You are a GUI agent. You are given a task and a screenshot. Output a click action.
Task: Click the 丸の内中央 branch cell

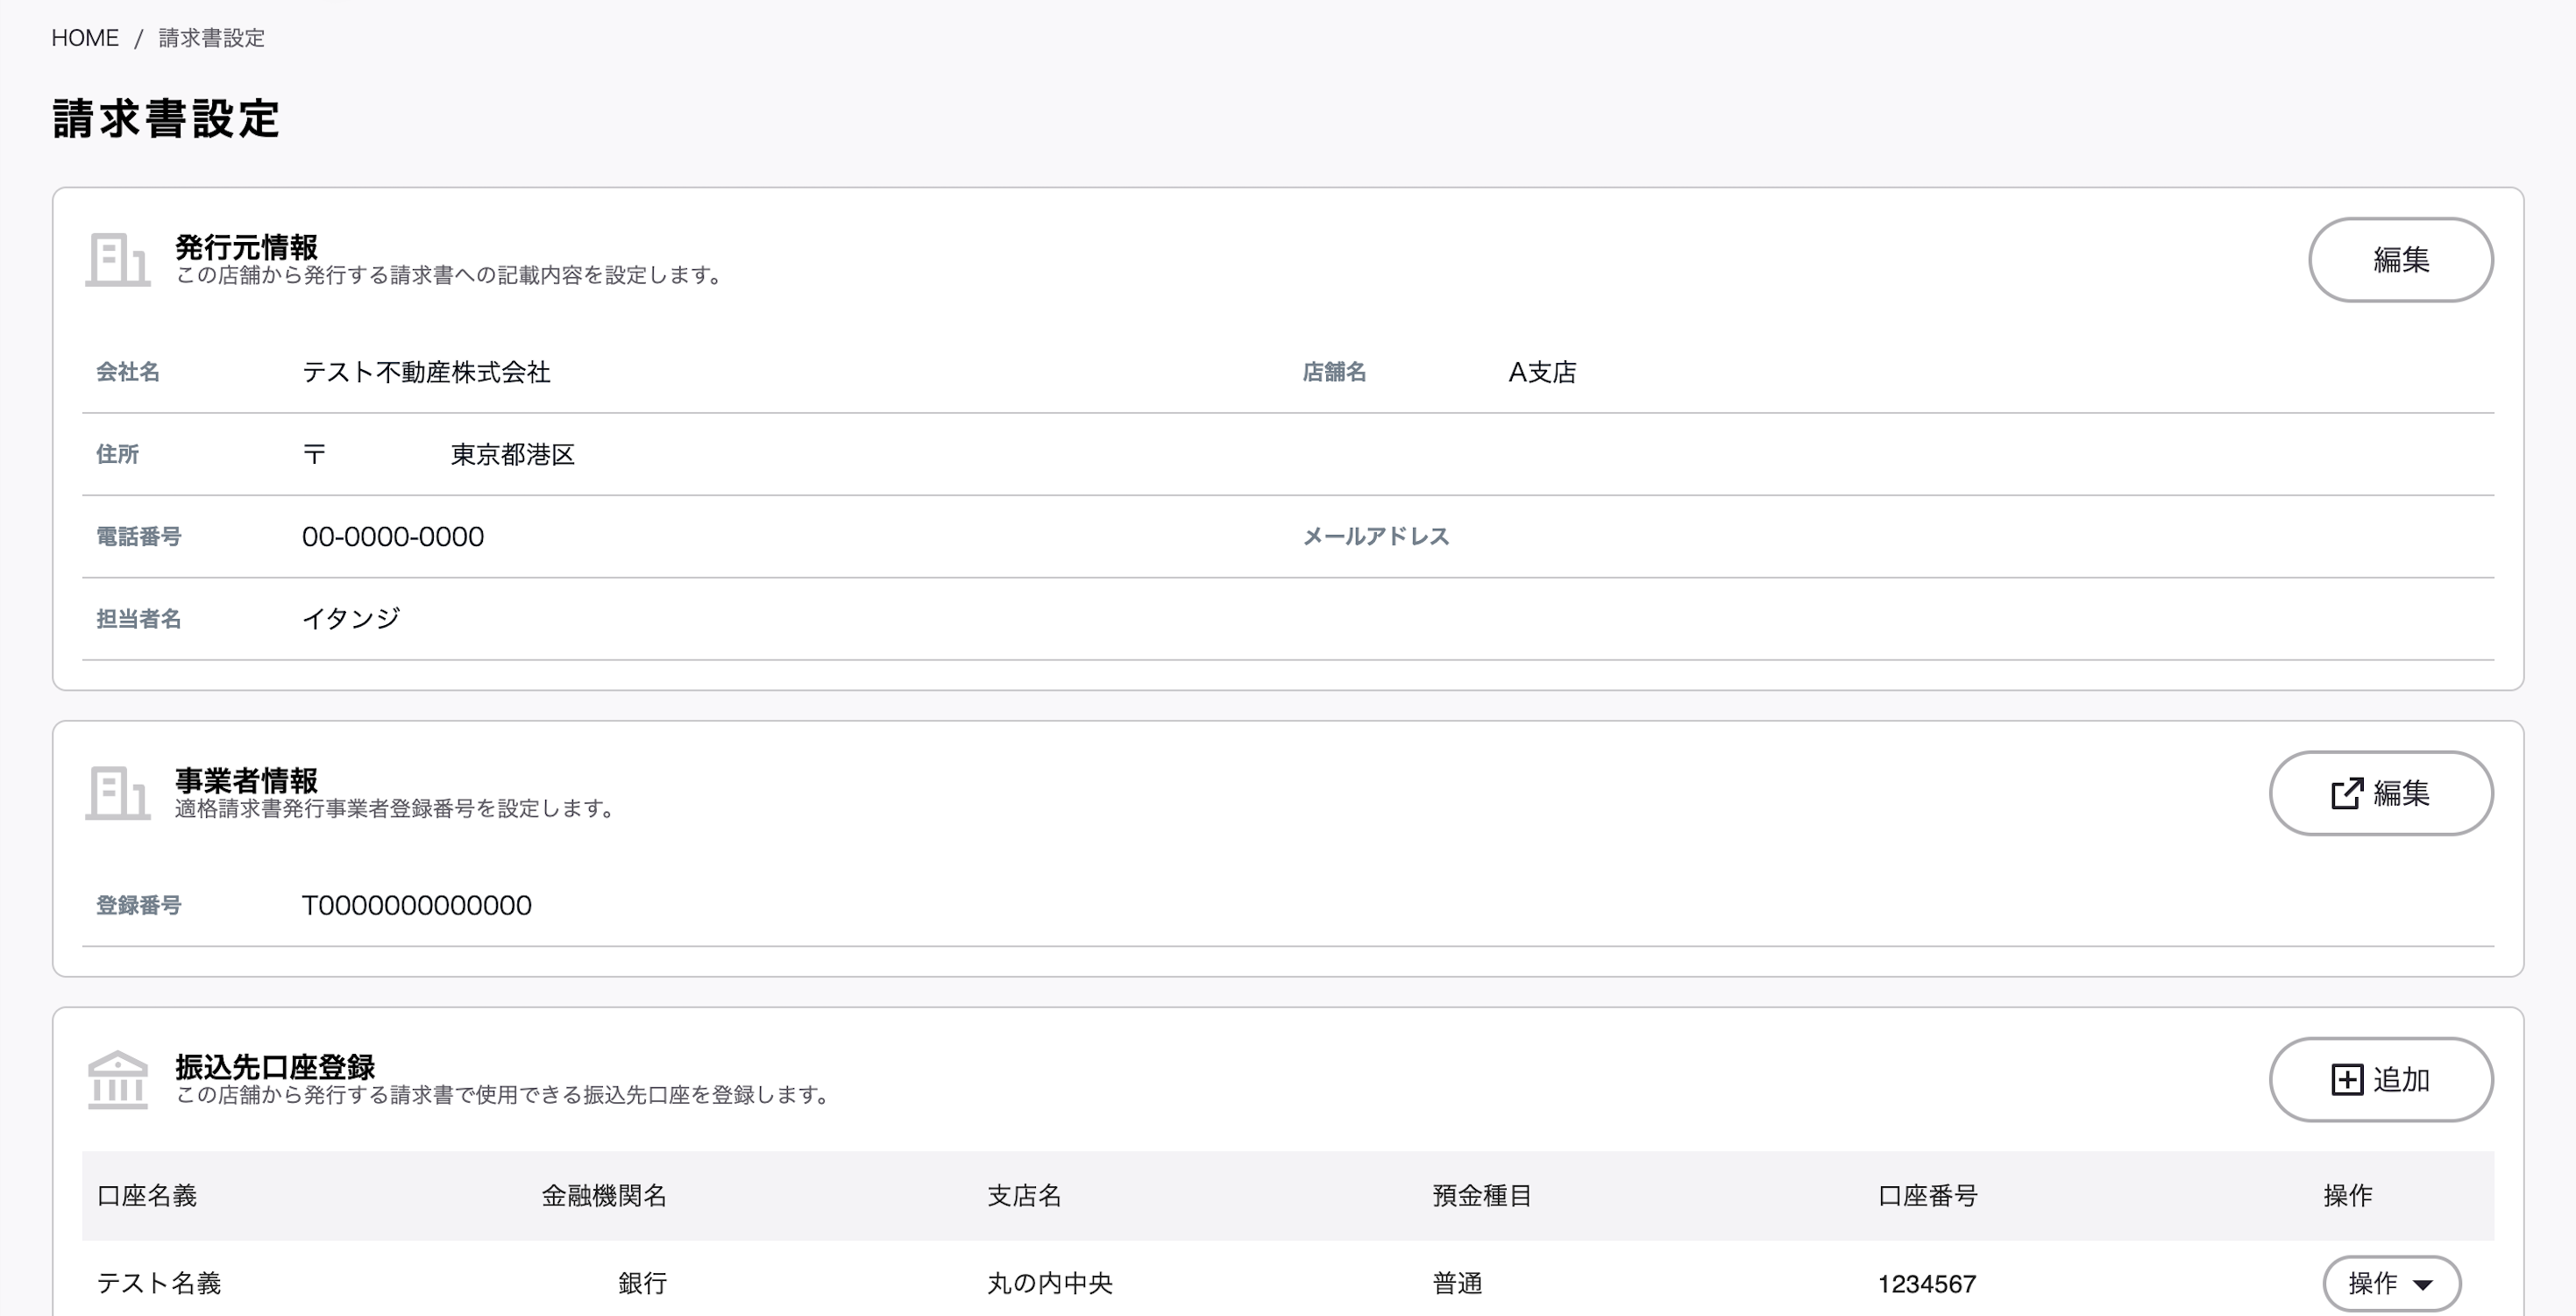1050,1284
